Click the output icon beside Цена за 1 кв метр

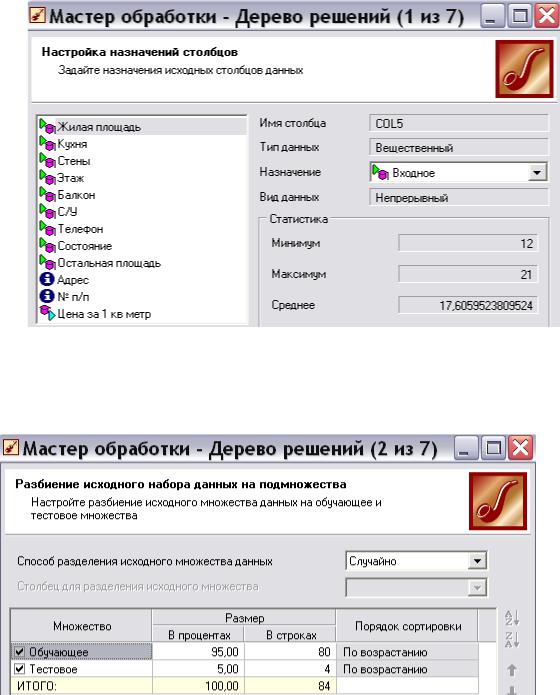point(47,313)
